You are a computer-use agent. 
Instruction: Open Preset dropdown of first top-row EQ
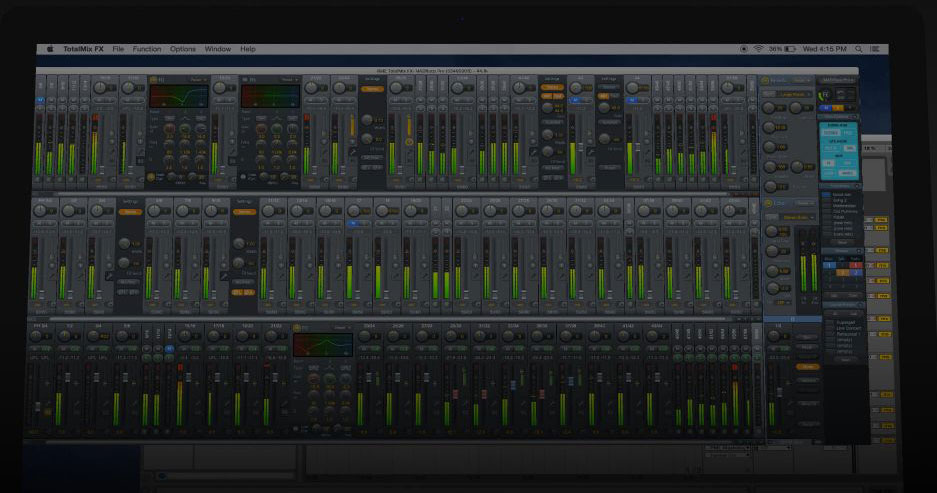point(198,79)
